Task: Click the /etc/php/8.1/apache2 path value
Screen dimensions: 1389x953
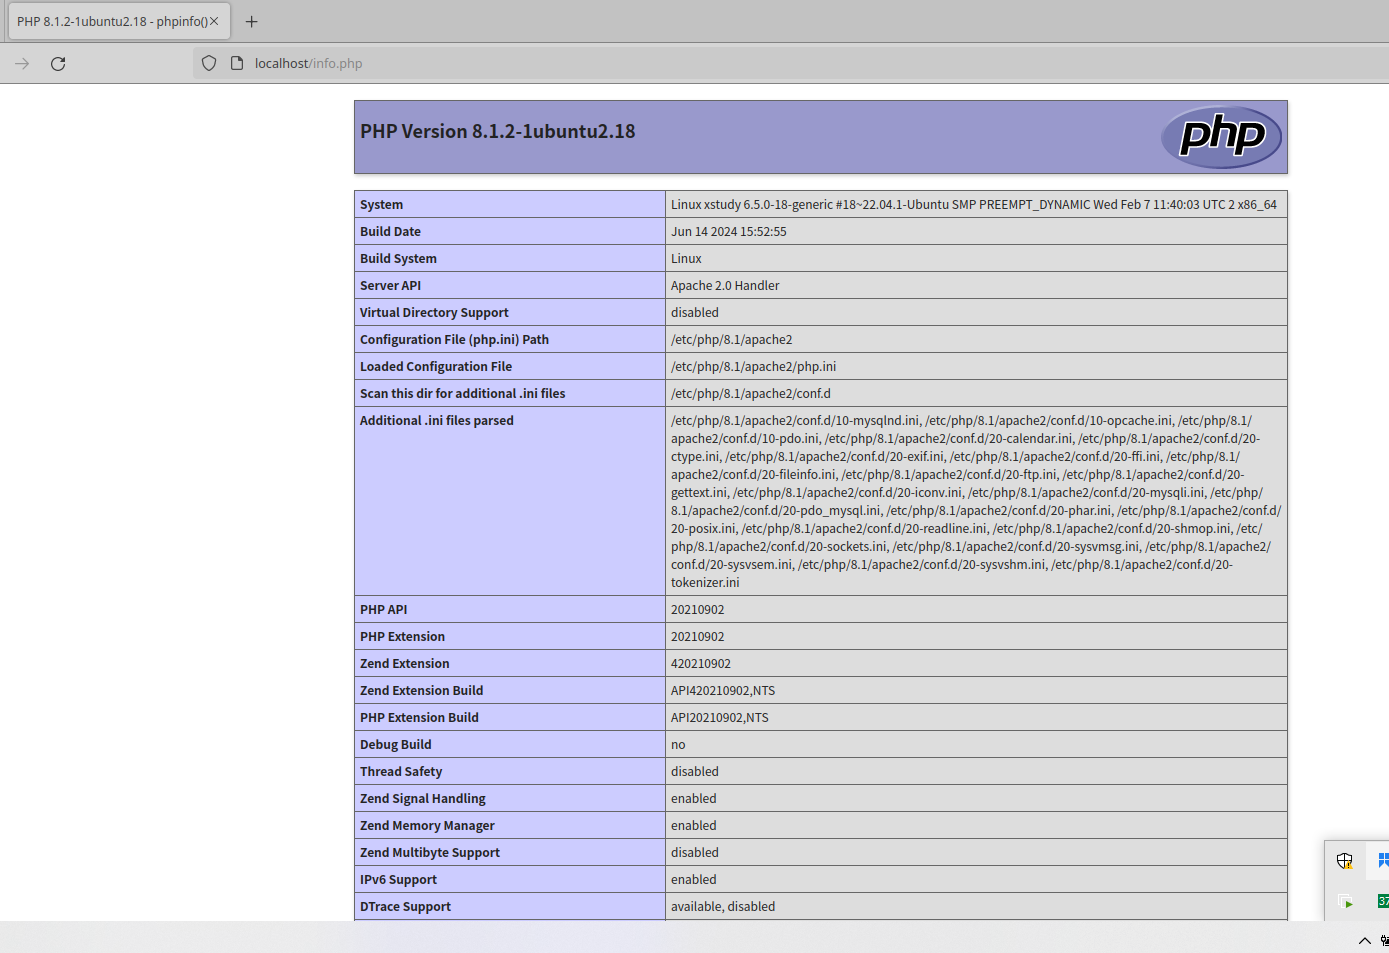Action: click(x=732, y=339)
